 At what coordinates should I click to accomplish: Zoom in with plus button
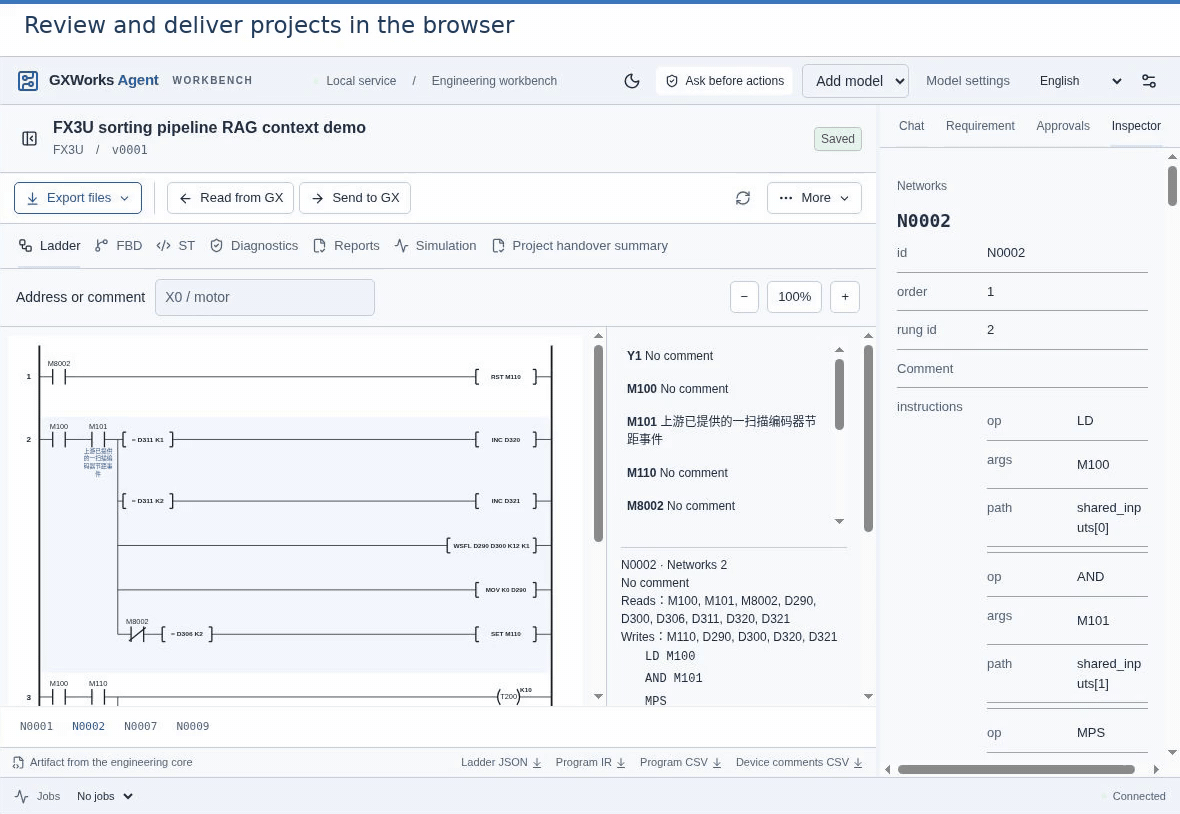coord(845,296)
